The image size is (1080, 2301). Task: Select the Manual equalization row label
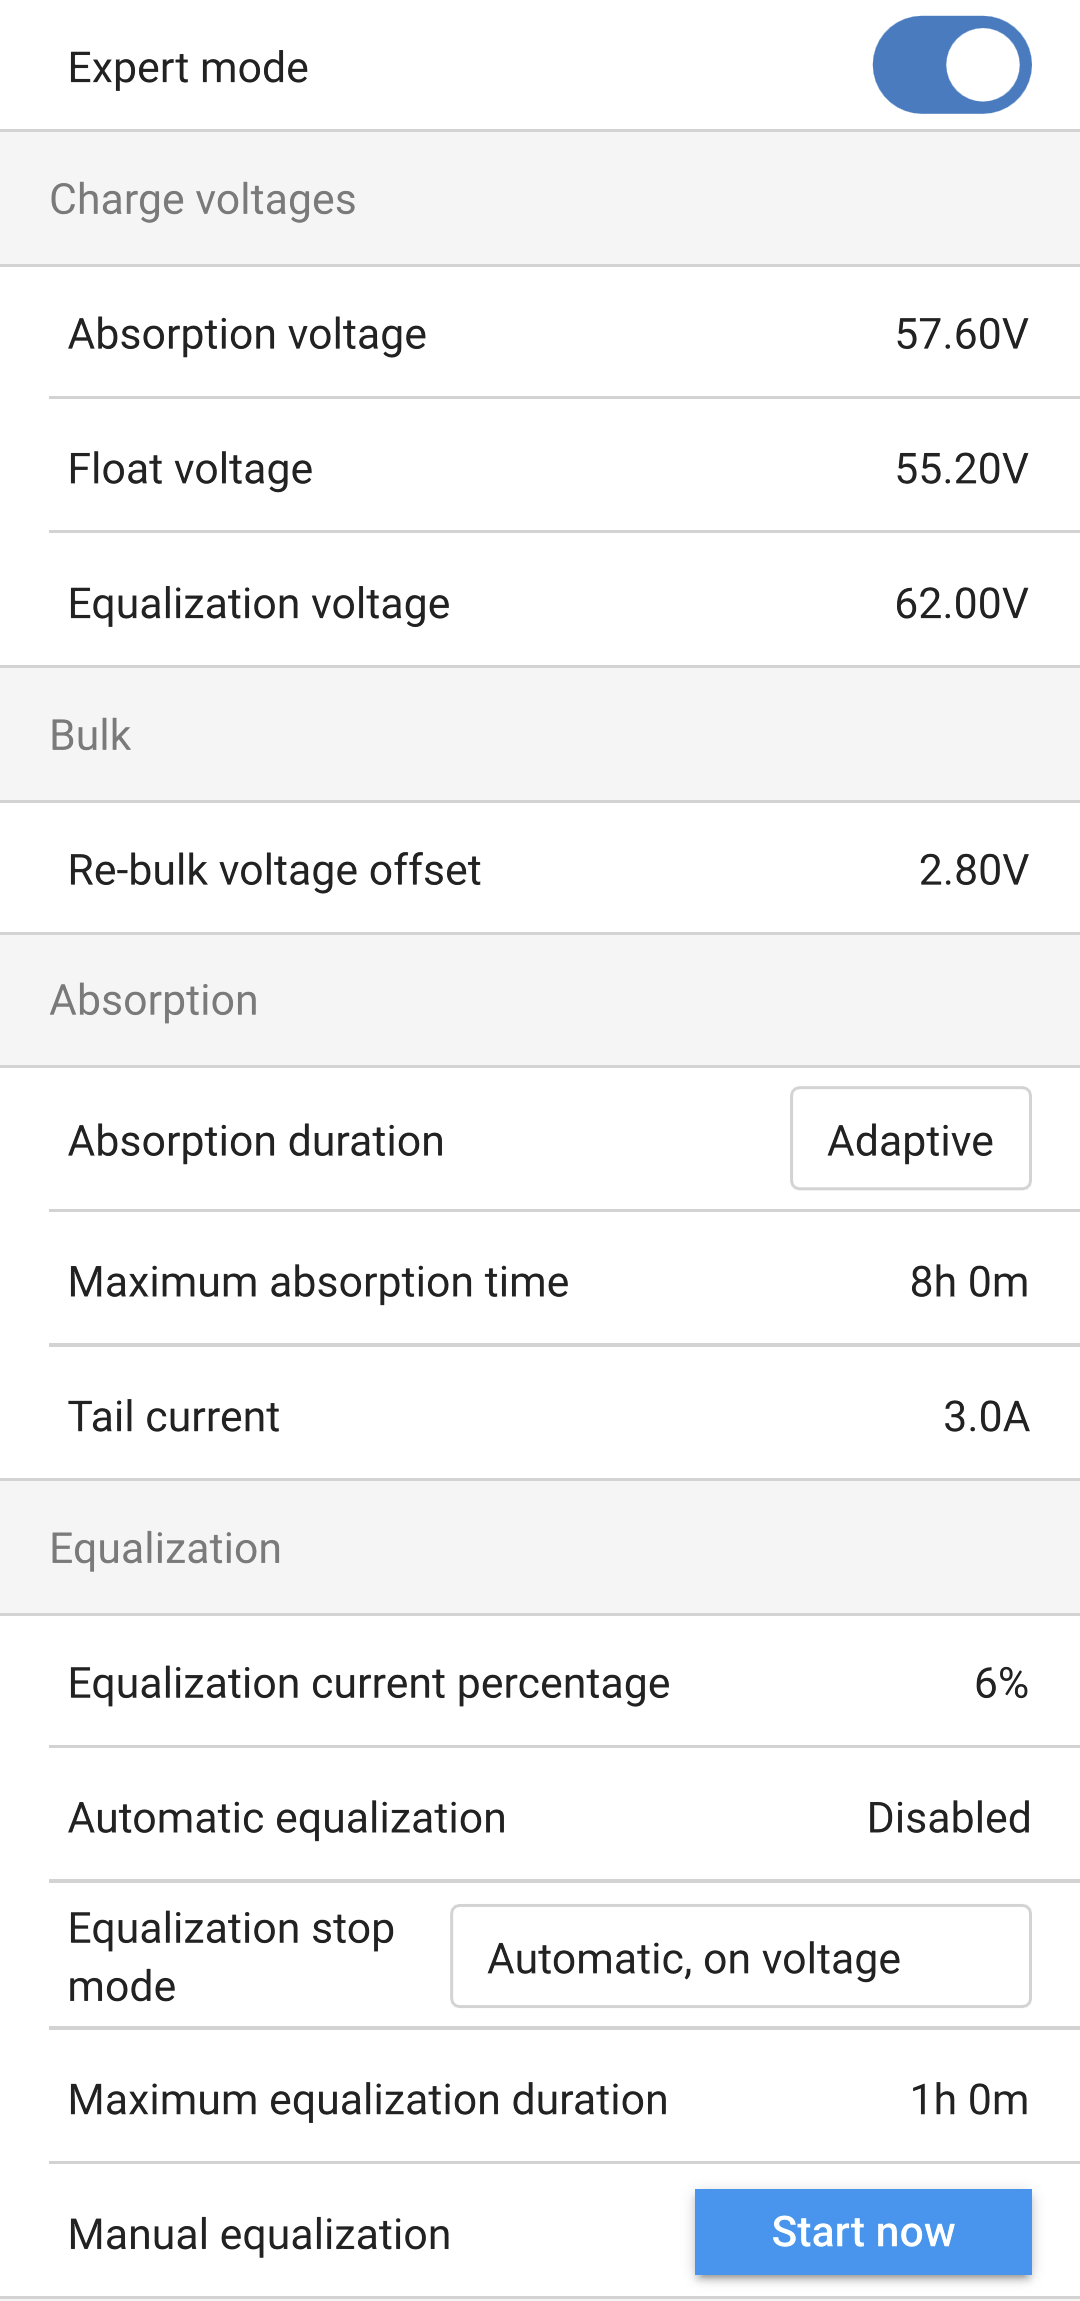point(259,2235)
